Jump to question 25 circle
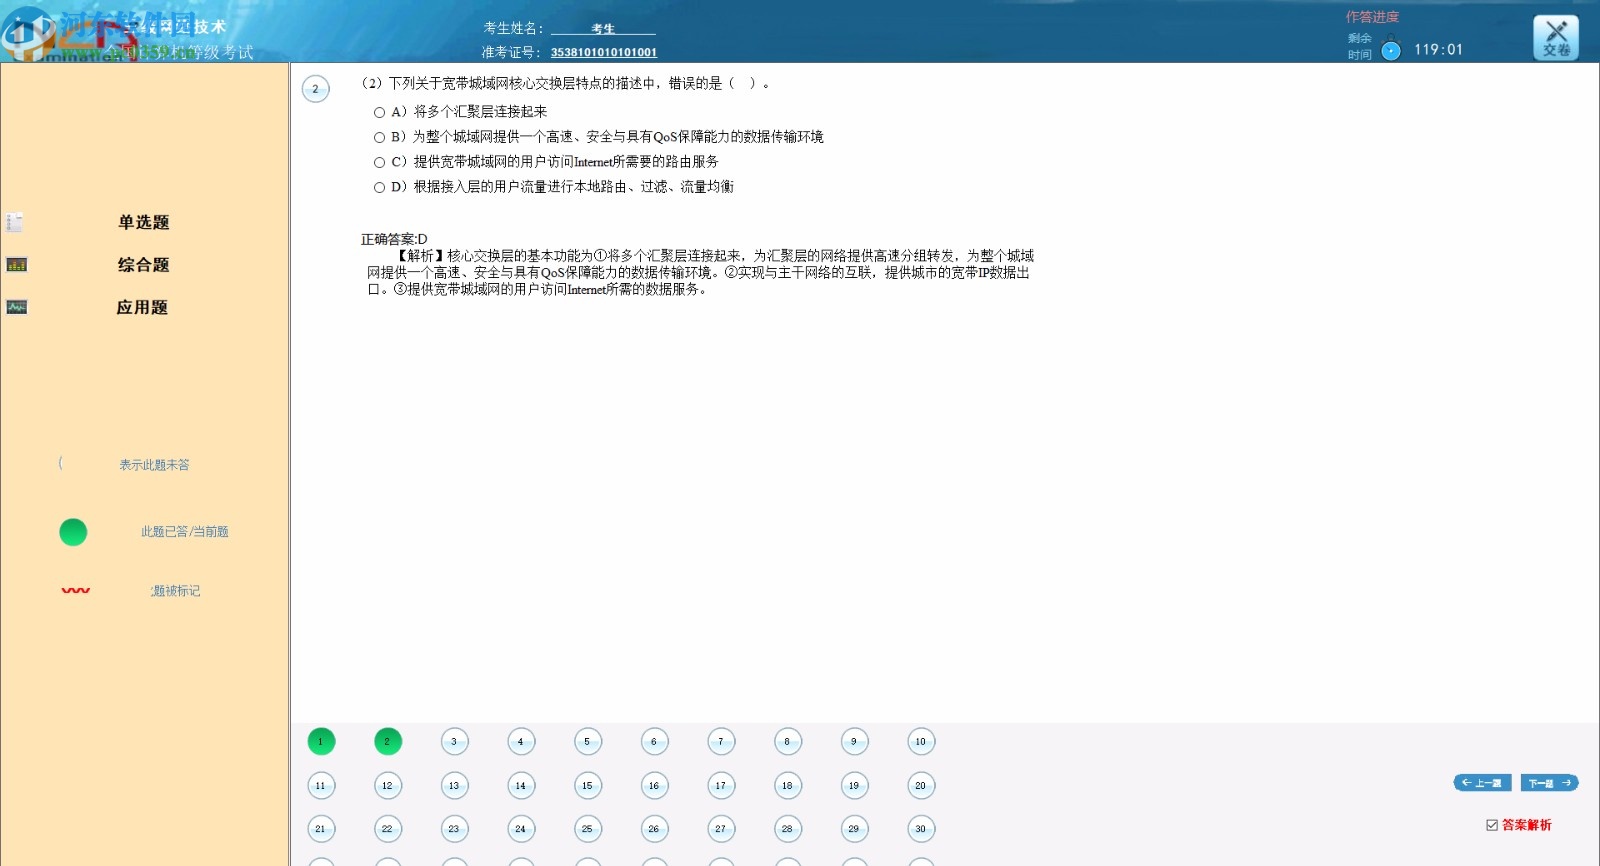Viewport: 1600px width, 866px height. coord(588,828)
